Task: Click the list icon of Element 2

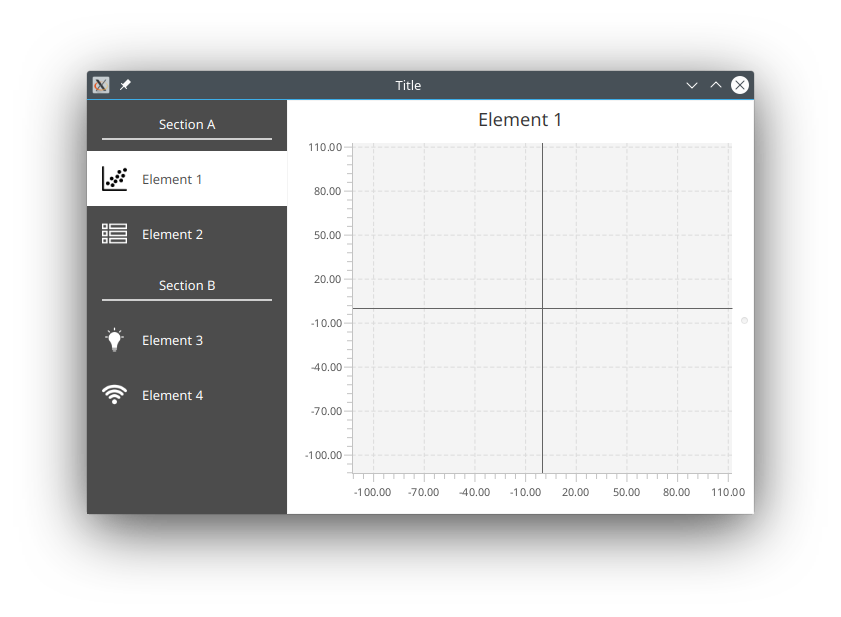Action: (114, 234)
